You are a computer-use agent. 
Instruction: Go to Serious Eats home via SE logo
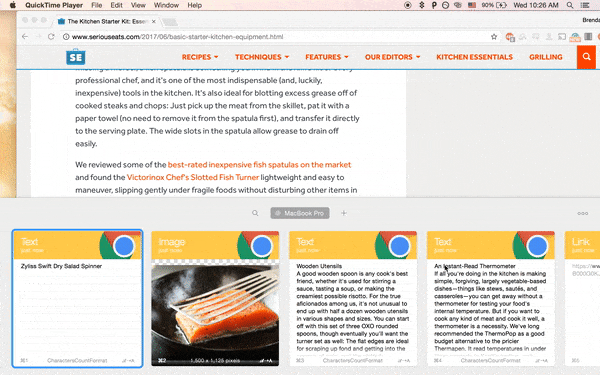pos(75,57)
